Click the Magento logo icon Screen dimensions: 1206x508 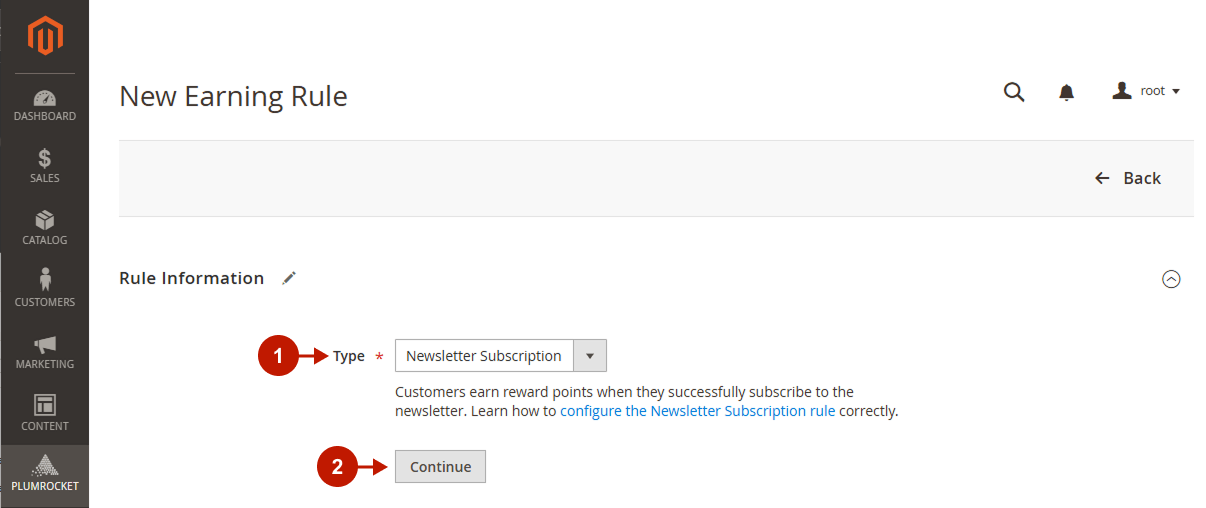pyautogui.click(x=45, y=36)
